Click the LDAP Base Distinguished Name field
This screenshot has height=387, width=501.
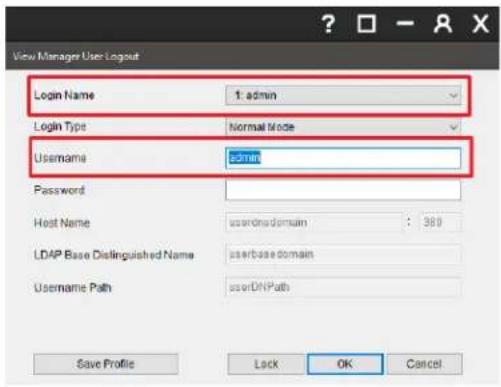pyautogui.click(x=343, y=254)
